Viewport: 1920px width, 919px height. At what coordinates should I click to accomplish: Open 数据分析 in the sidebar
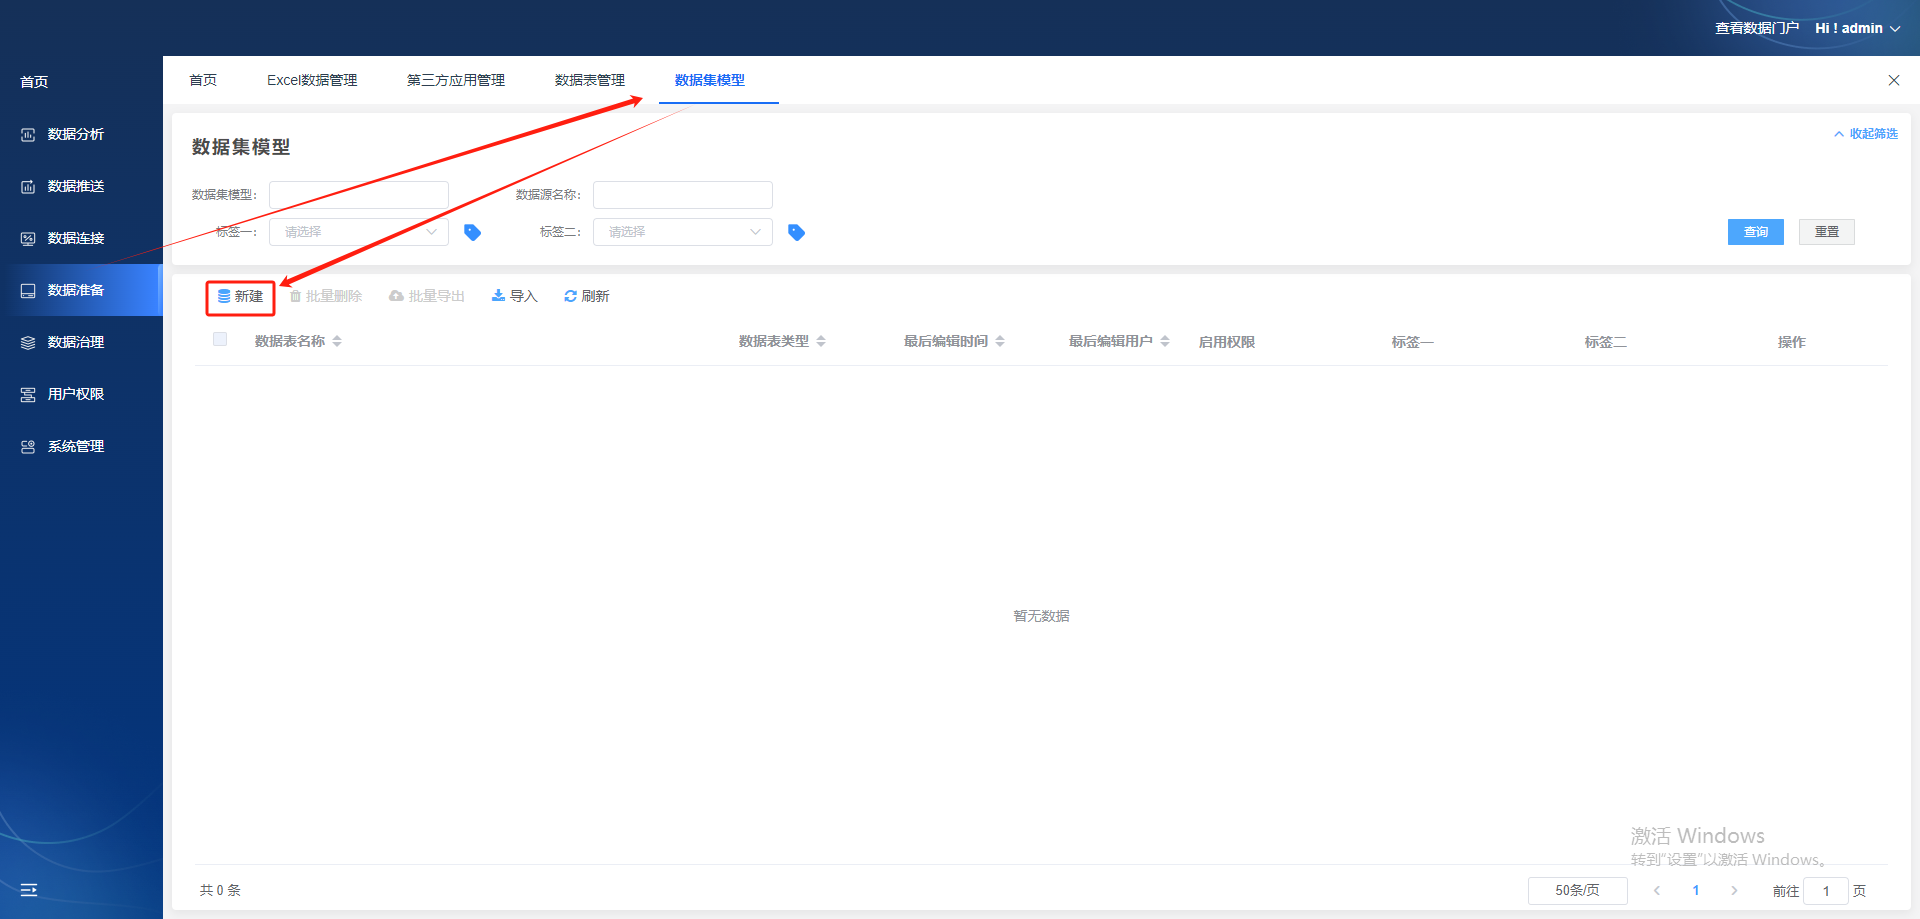click(76, 134)
